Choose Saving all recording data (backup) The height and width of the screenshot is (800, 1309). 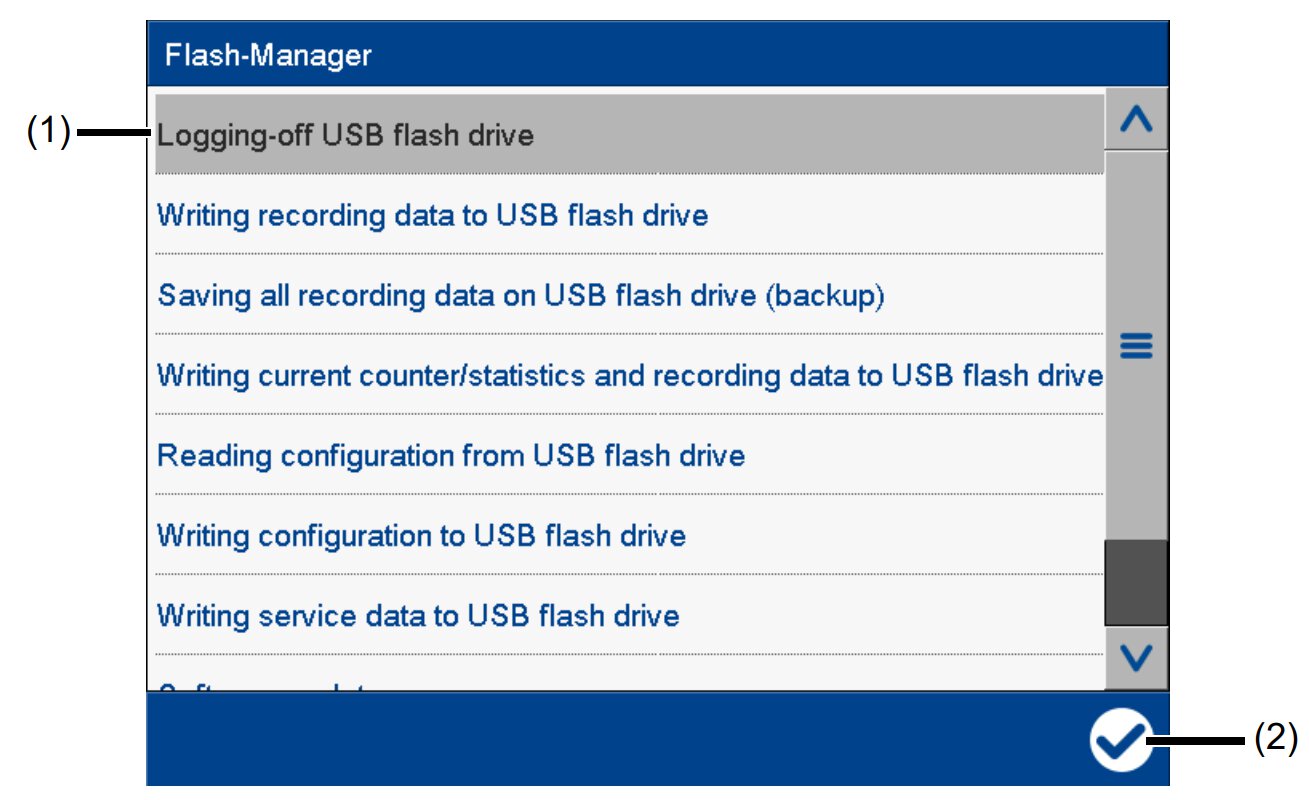(x=520, y=296)
